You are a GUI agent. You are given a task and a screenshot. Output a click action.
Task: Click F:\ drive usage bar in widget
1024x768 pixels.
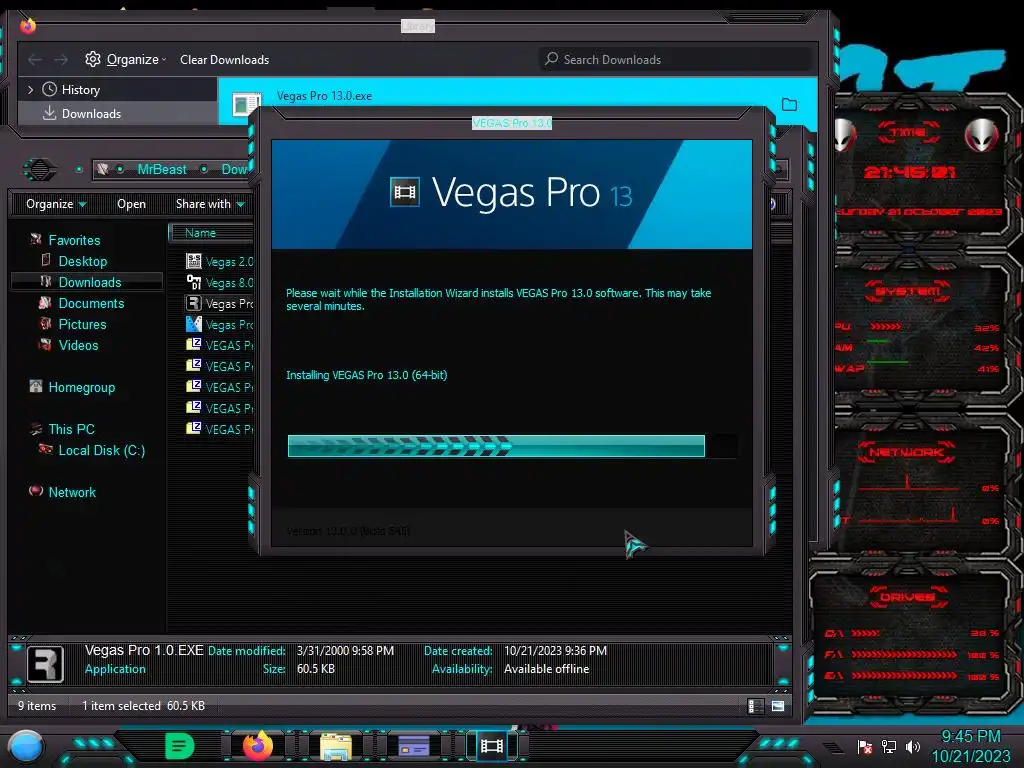904,654
